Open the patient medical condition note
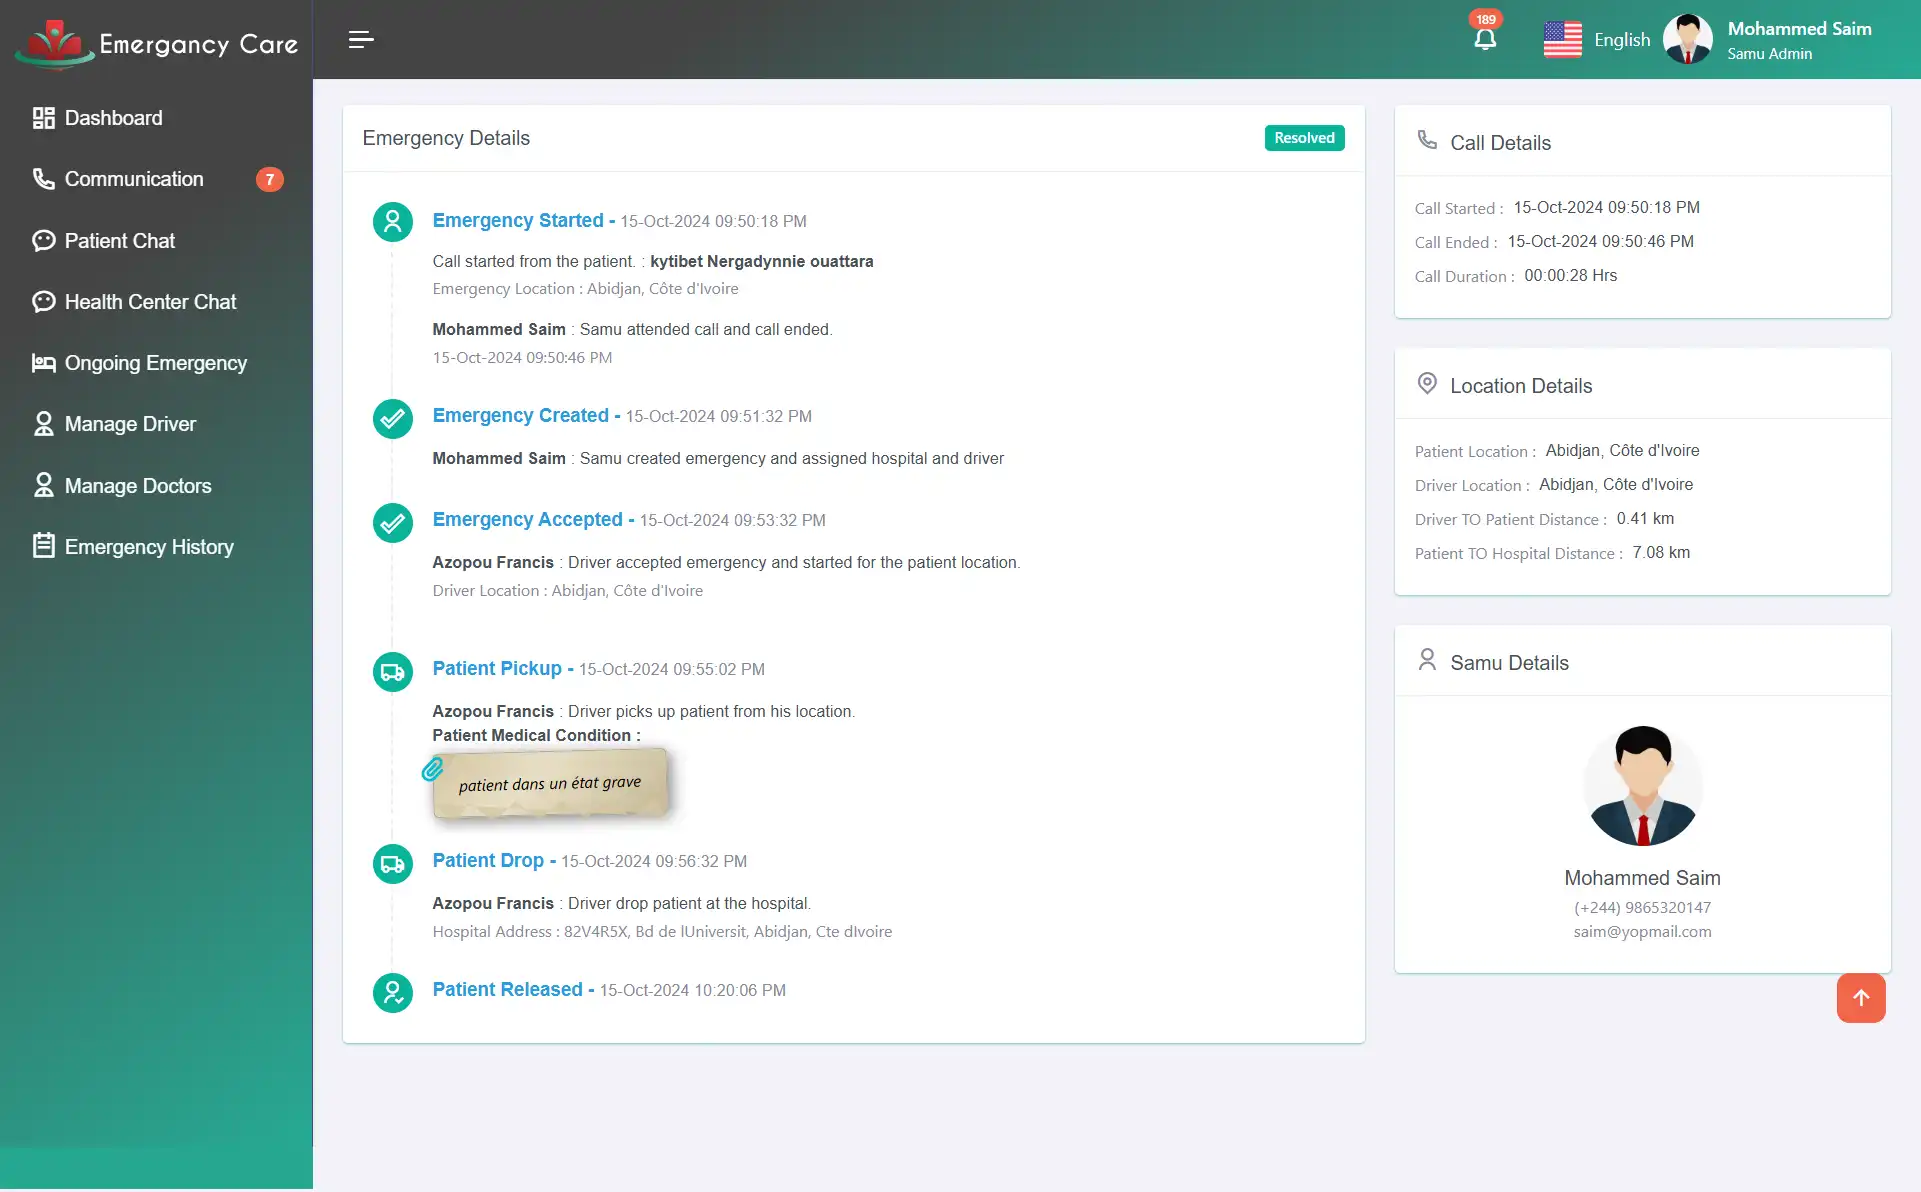The height and width of the screenshot is (1192, 1921). tap(550, 784)
